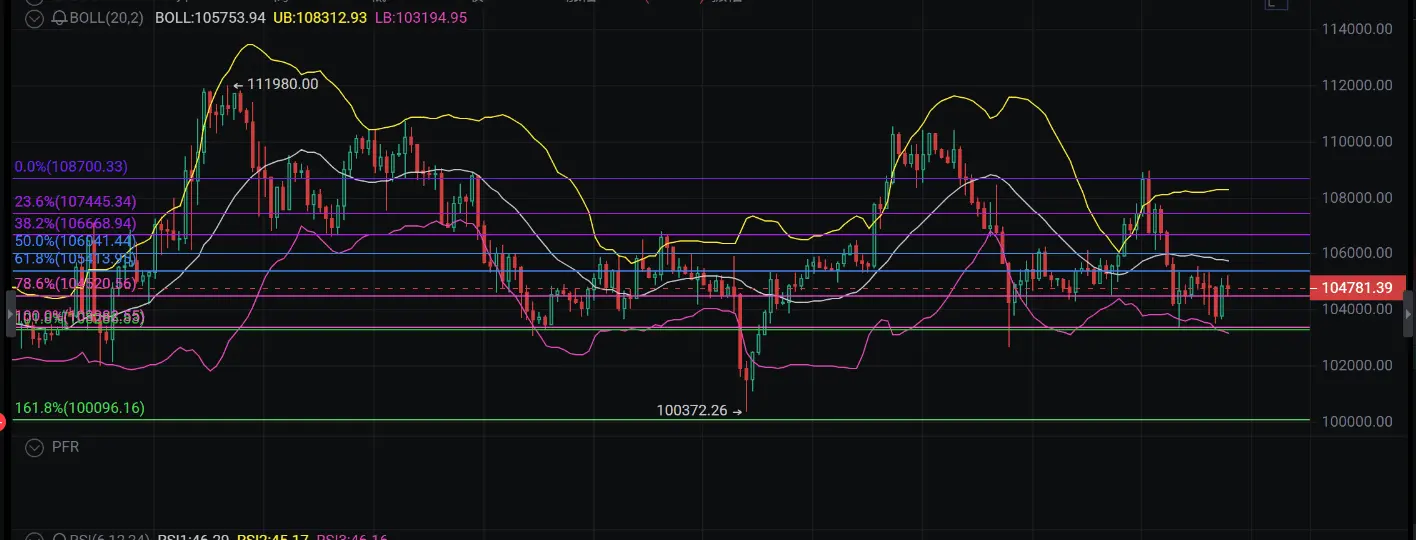Click the RSI1 value readout
This screenshot has height=540, width=1416.
(191, 537)
